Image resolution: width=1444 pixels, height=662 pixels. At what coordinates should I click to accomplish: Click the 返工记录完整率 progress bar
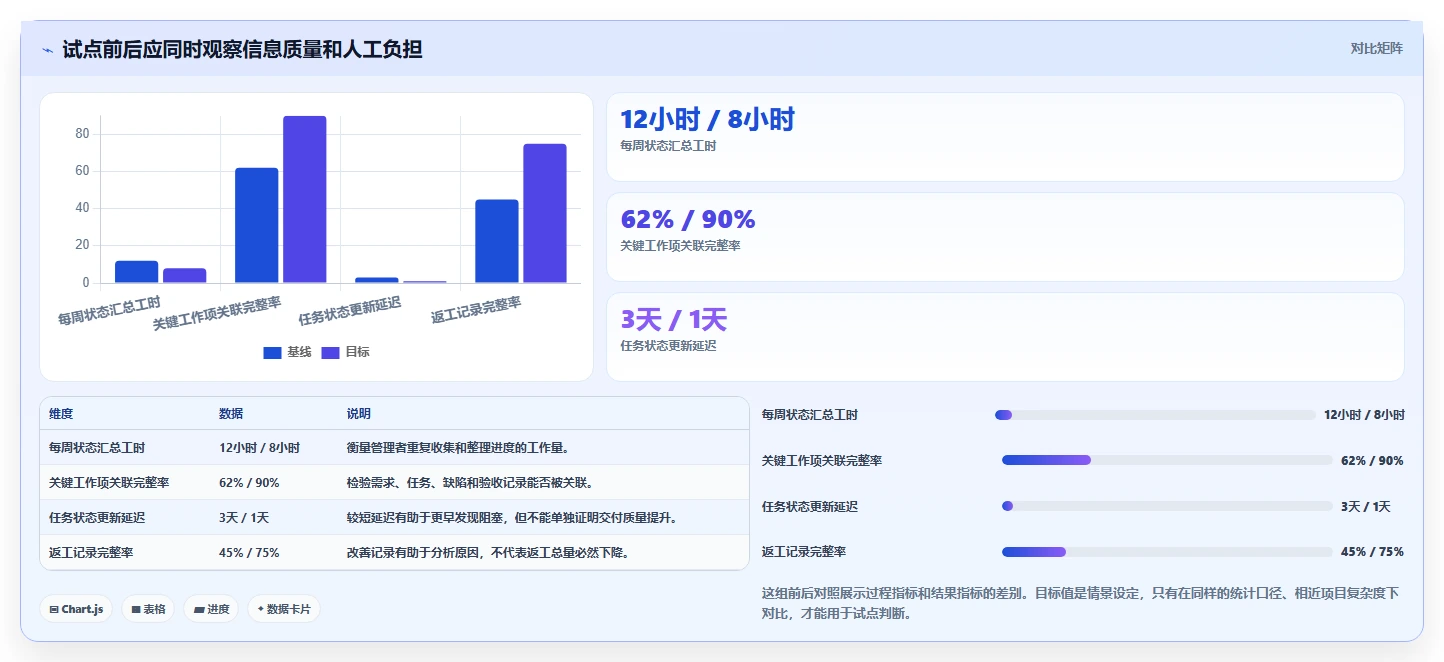(x=1167, y=552)
